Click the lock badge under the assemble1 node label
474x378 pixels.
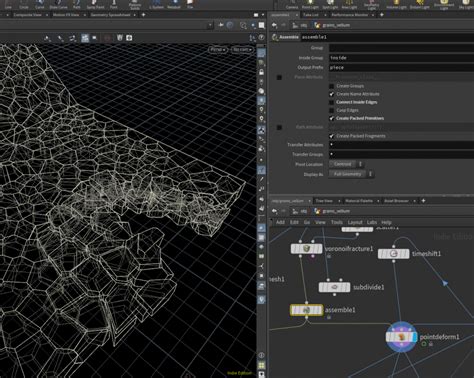click(329, 317)
